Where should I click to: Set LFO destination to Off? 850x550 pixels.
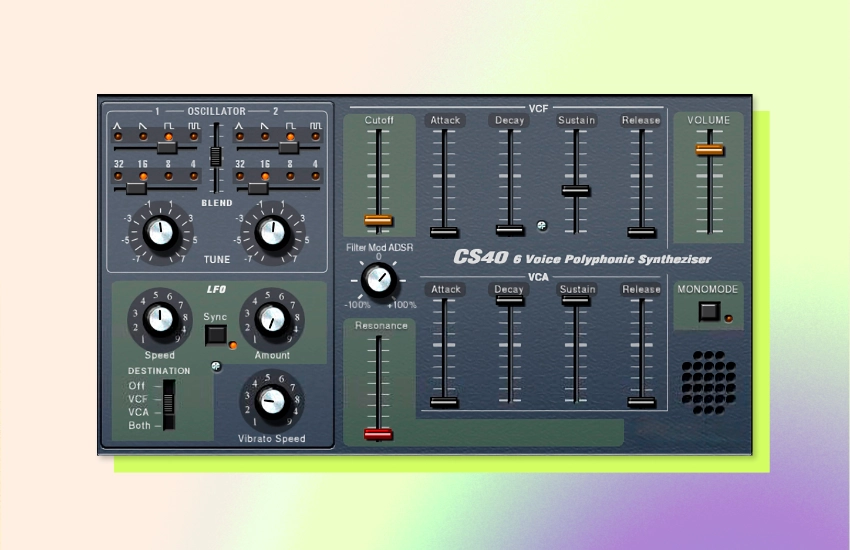(137, 386)
